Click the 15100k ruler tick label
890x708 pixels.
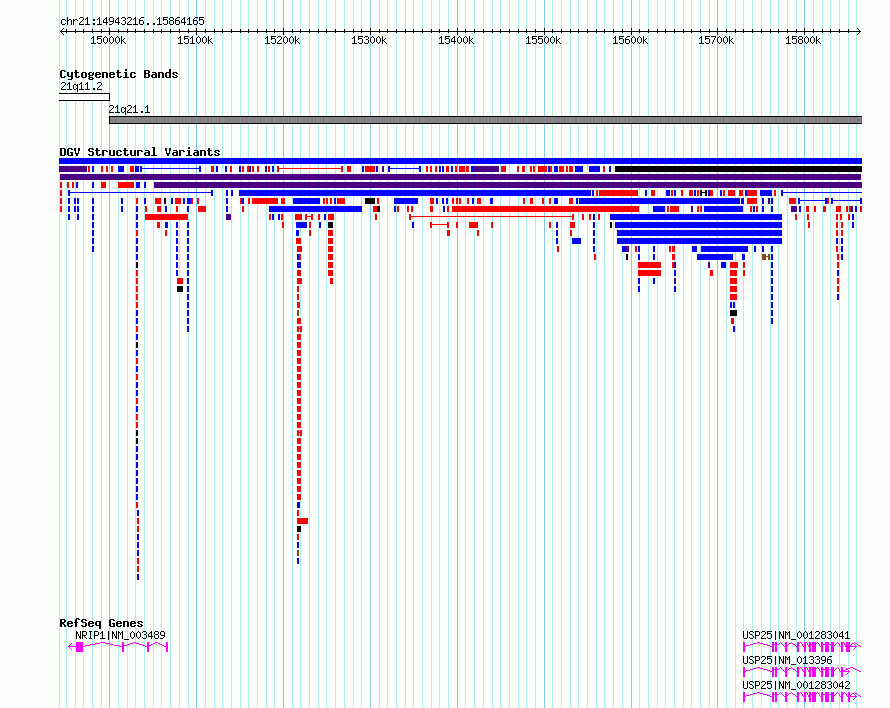coord(195,40)
